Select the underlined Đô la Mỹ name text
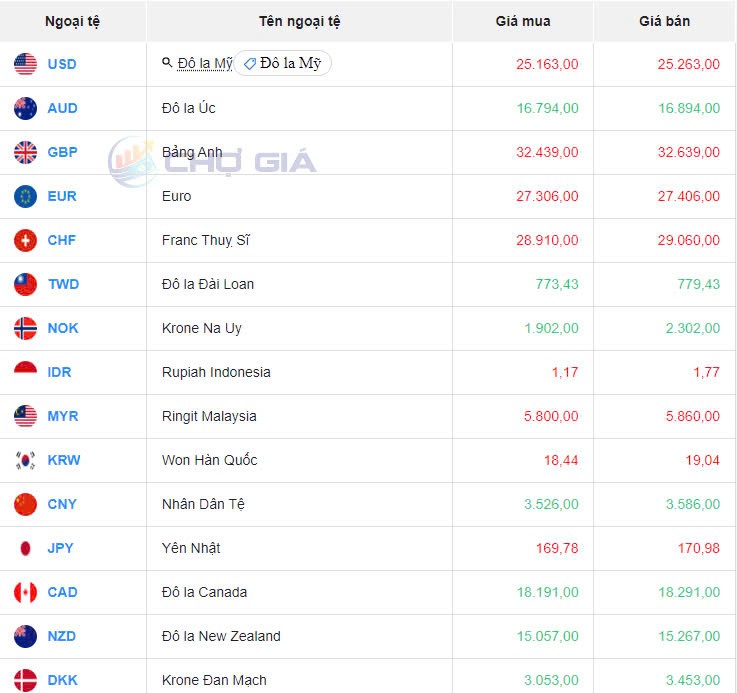This screenshot has width=737, height=693. (205, 63)
